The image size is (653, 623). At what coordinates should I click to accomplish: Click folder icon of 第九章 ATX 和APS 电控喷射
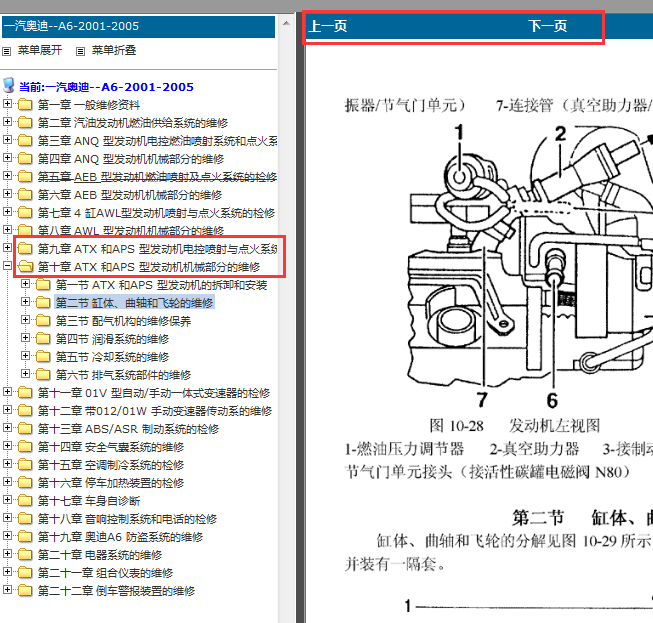25,249
